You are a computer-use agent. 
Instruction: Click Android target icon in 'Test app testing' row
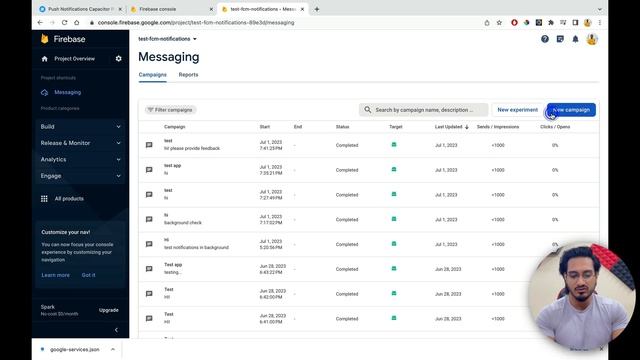coord(394,269)
